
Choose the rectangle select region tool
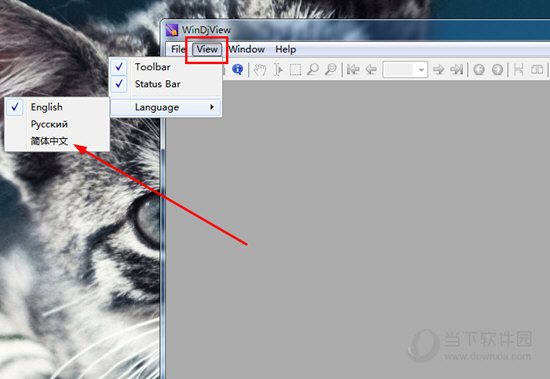tap(295, 69)
